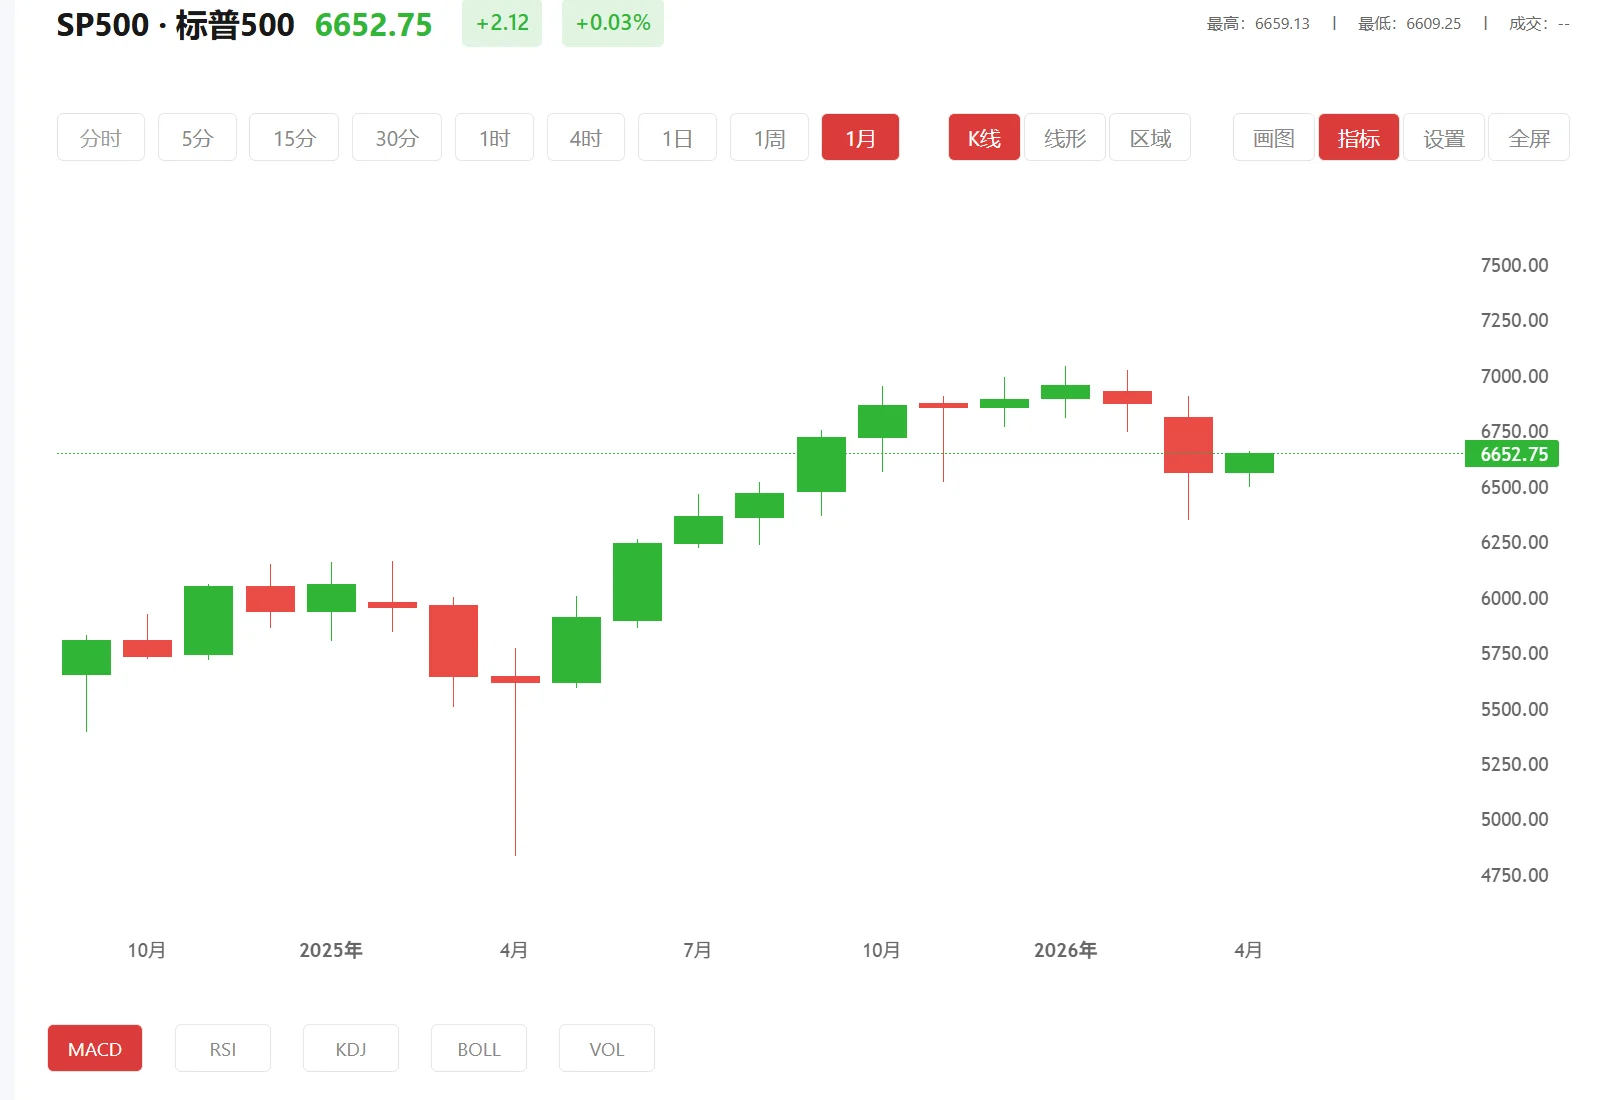Open the 画图 drawing tools
Screen dimensions: 1600x1100
(1272, 138)
